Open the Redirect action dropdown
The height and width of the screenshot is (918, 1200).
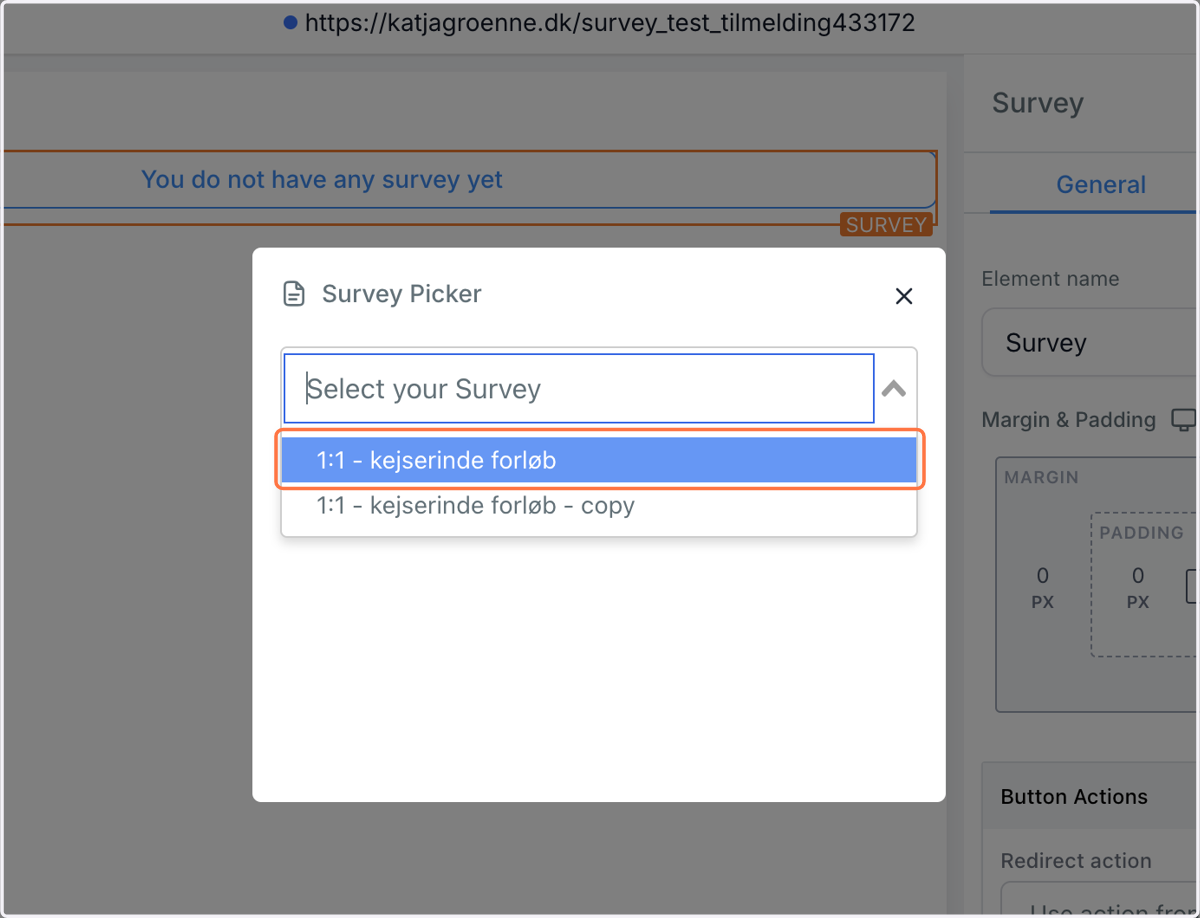click(x=1100, y=900)
